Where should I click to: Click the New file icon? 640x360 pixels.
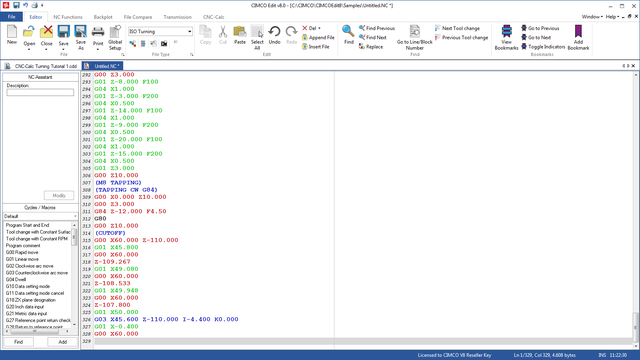[x=12, y=32]
